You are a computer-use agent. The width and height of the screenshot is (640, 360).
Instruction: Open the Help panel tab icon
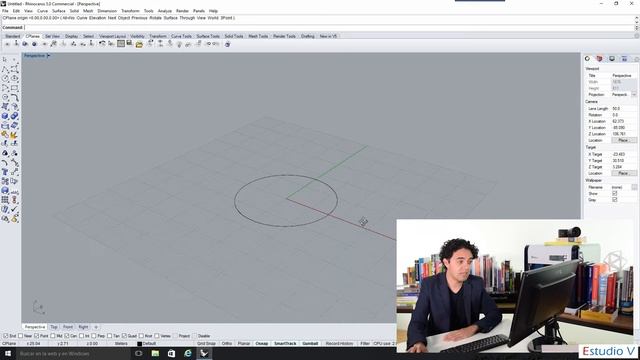pyautogui.click(x=624, y=59)
